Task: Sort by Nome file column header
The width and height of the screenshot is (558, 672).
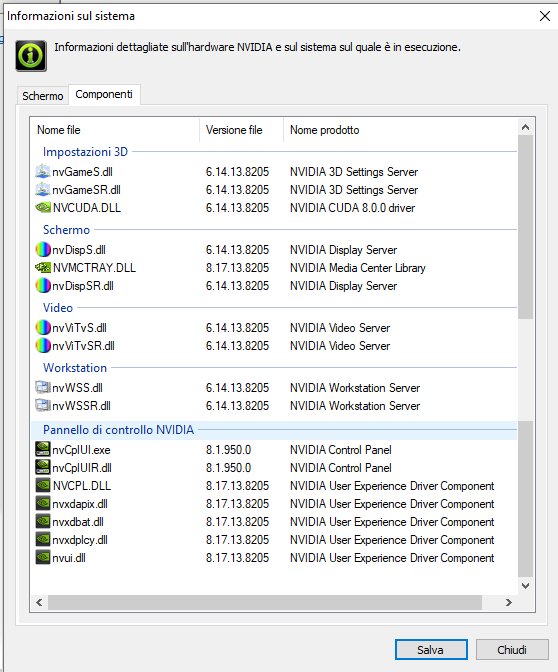Action: [115, 129]
